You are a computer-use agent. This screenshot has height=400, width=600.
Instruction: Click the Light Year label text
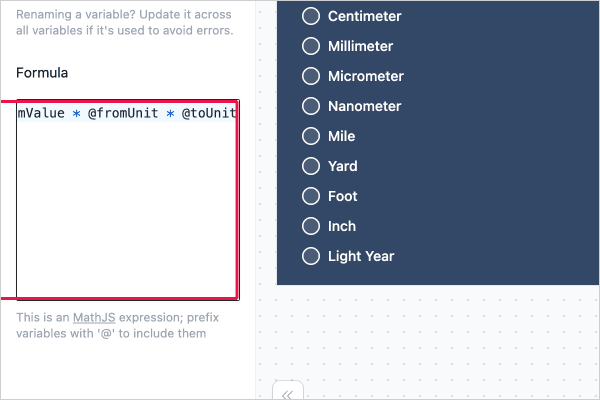(361, 256)
